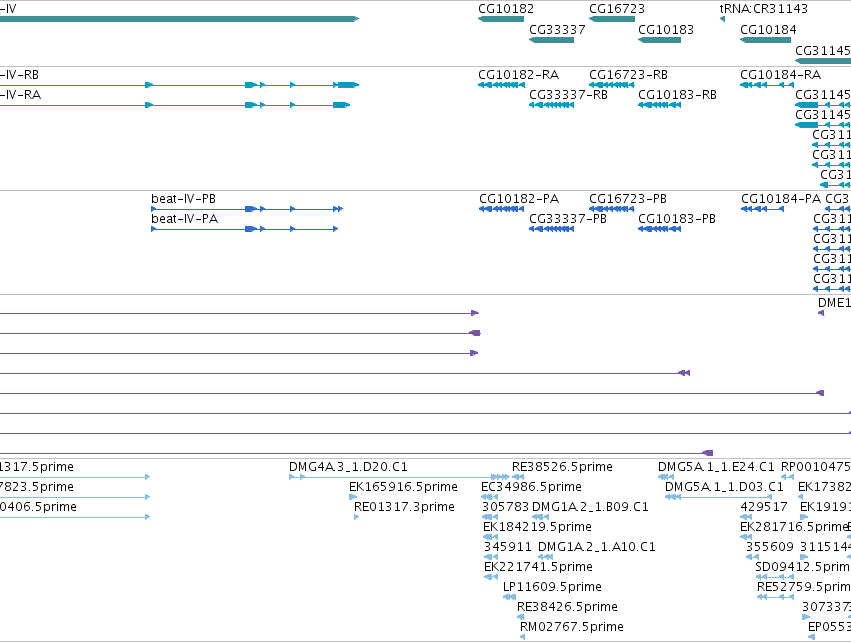Select the LP11609.5prime EST label

(x=552, y=587)
